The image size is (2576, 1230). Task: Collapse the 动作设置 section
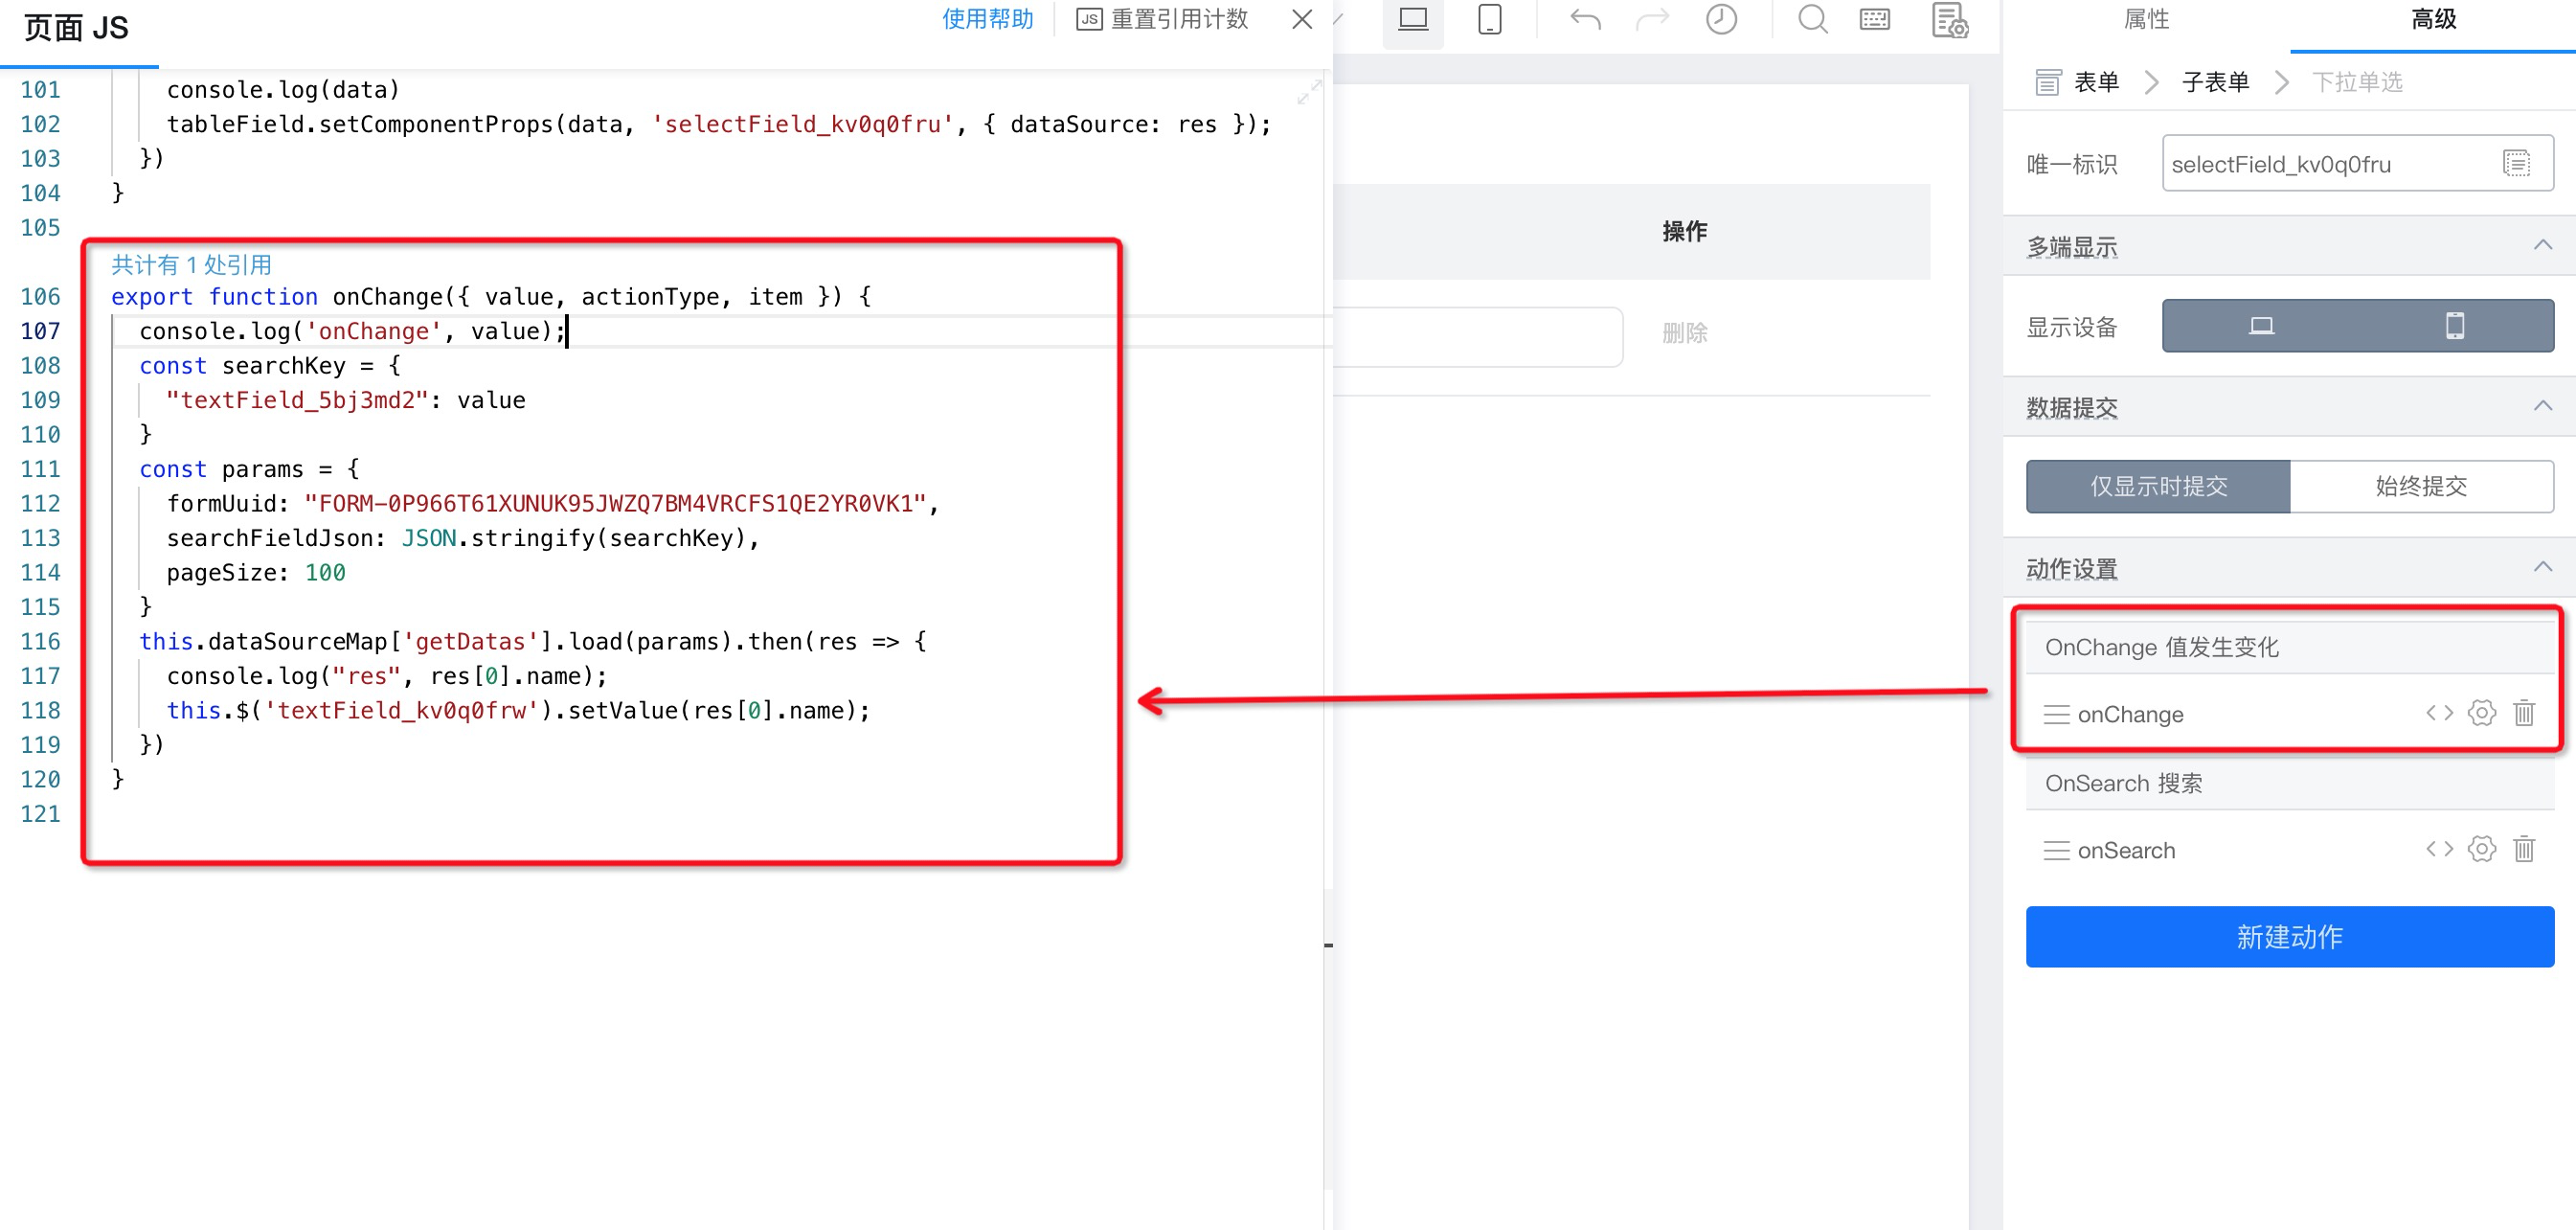pyautogui.click(x=2543, y=567)
